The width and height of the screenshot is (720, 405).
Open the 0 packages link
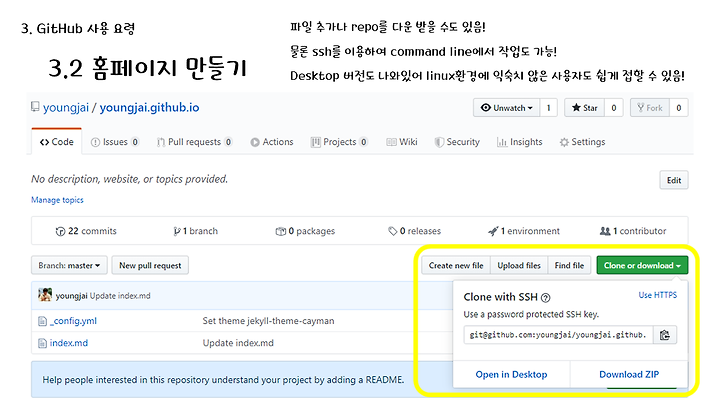click(305, 231)
